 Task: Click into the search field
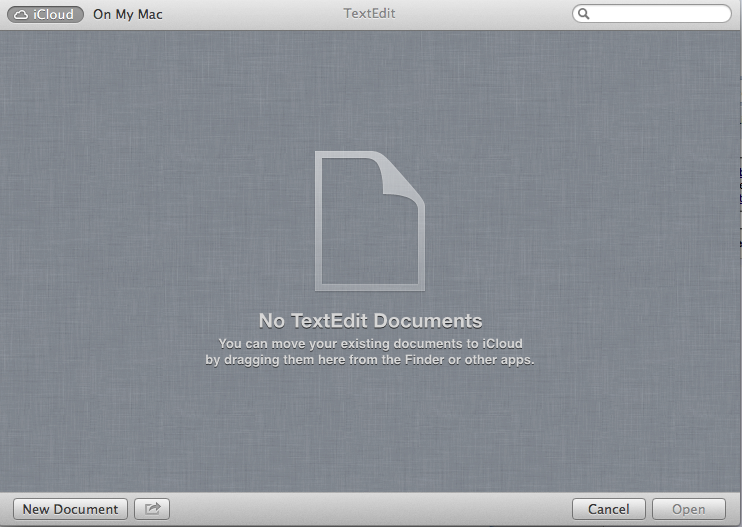click(652, 14)
